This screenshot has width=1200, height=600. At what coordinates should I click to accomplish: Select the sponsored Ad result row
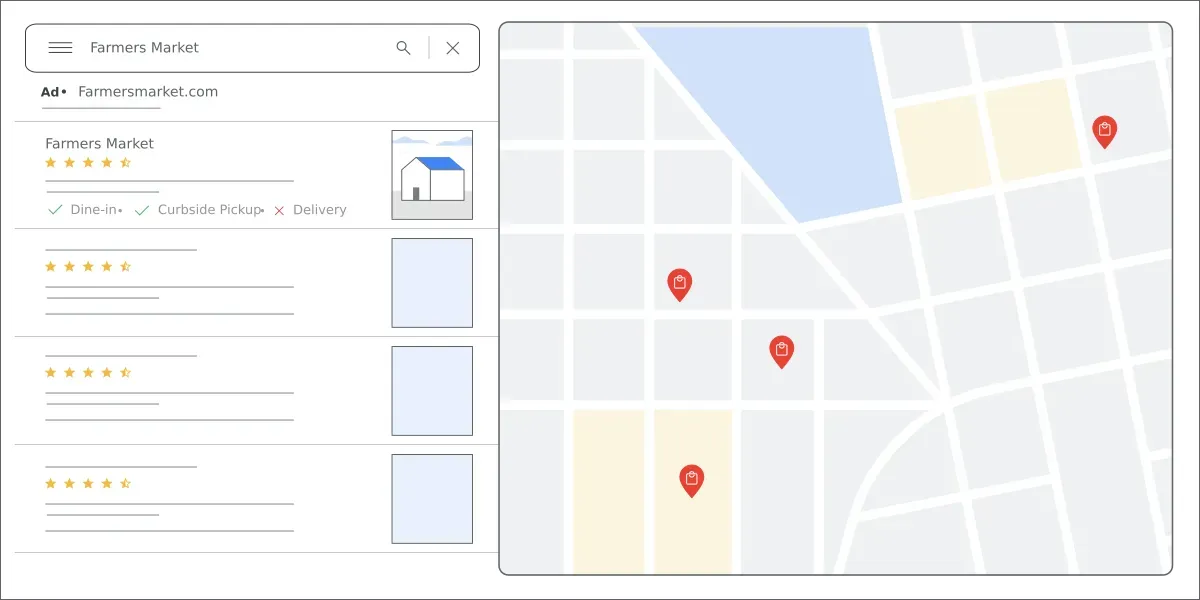(150, 92)
